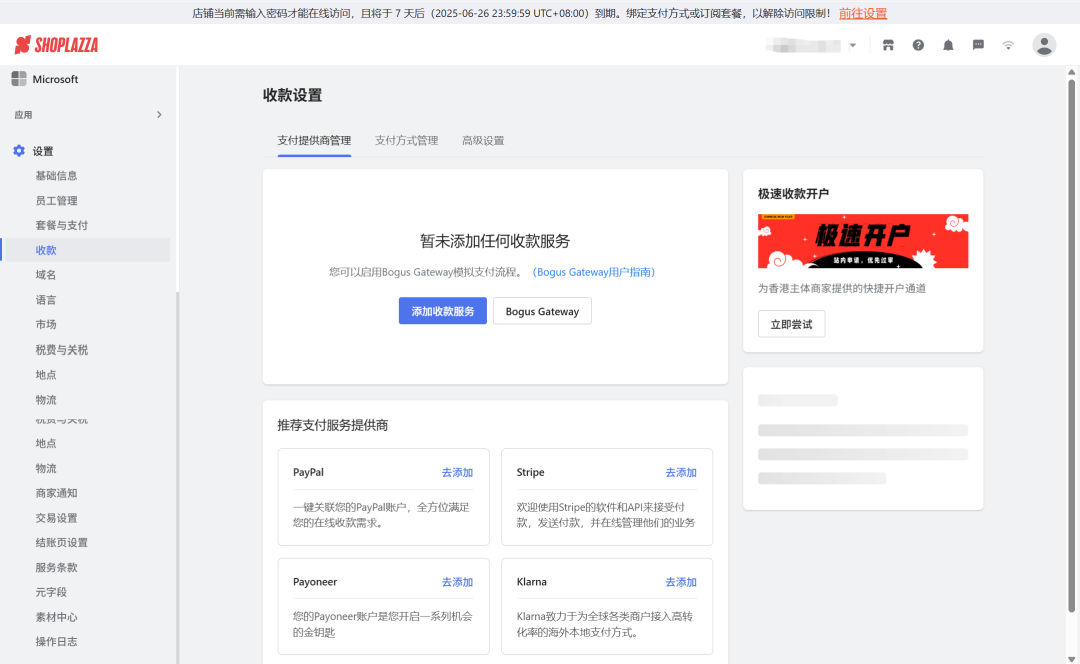This screenshot has height=664, width=1080.
Task: Open the chat message icon
Action: [x=978, y=45]
